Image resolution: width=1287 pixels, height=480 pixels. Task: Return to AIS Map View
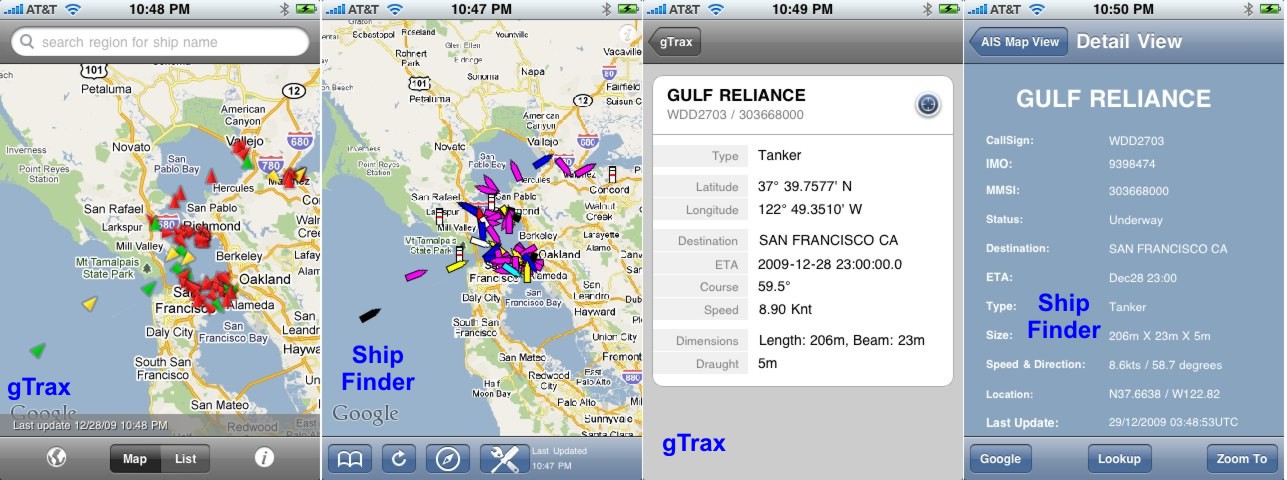point(1018,42)
